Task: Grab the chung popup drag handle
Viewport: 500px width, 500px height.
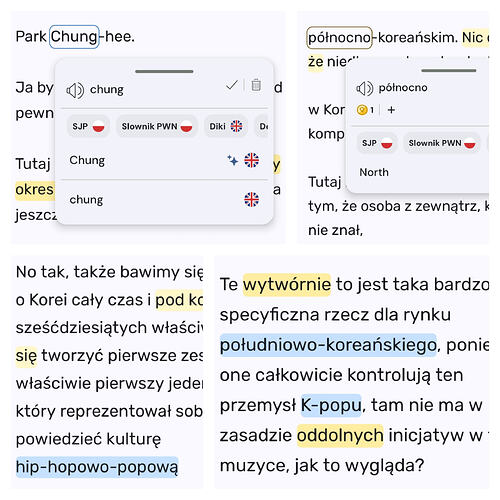Action: (164, 71)
